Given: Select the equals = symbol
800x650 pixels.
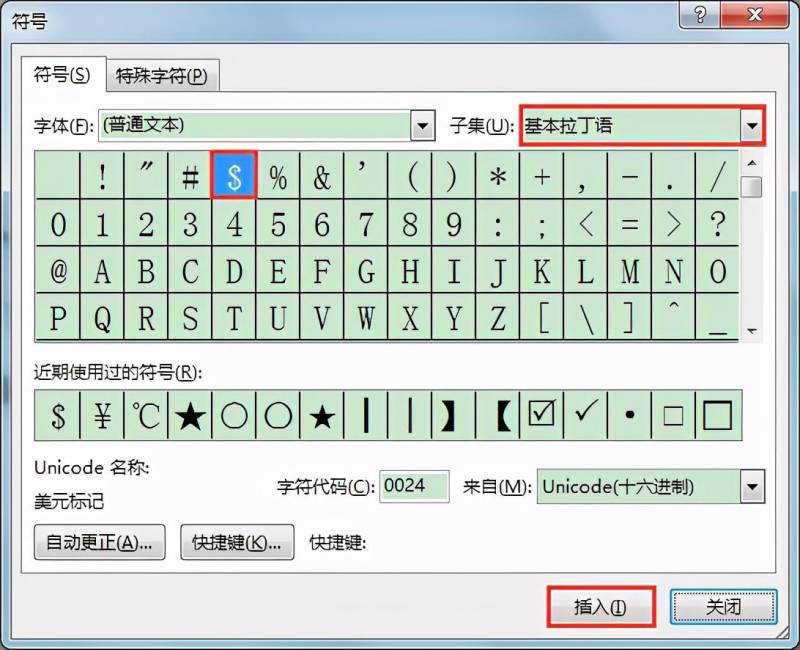Looking at the screenshot, I should coord(630,223).
